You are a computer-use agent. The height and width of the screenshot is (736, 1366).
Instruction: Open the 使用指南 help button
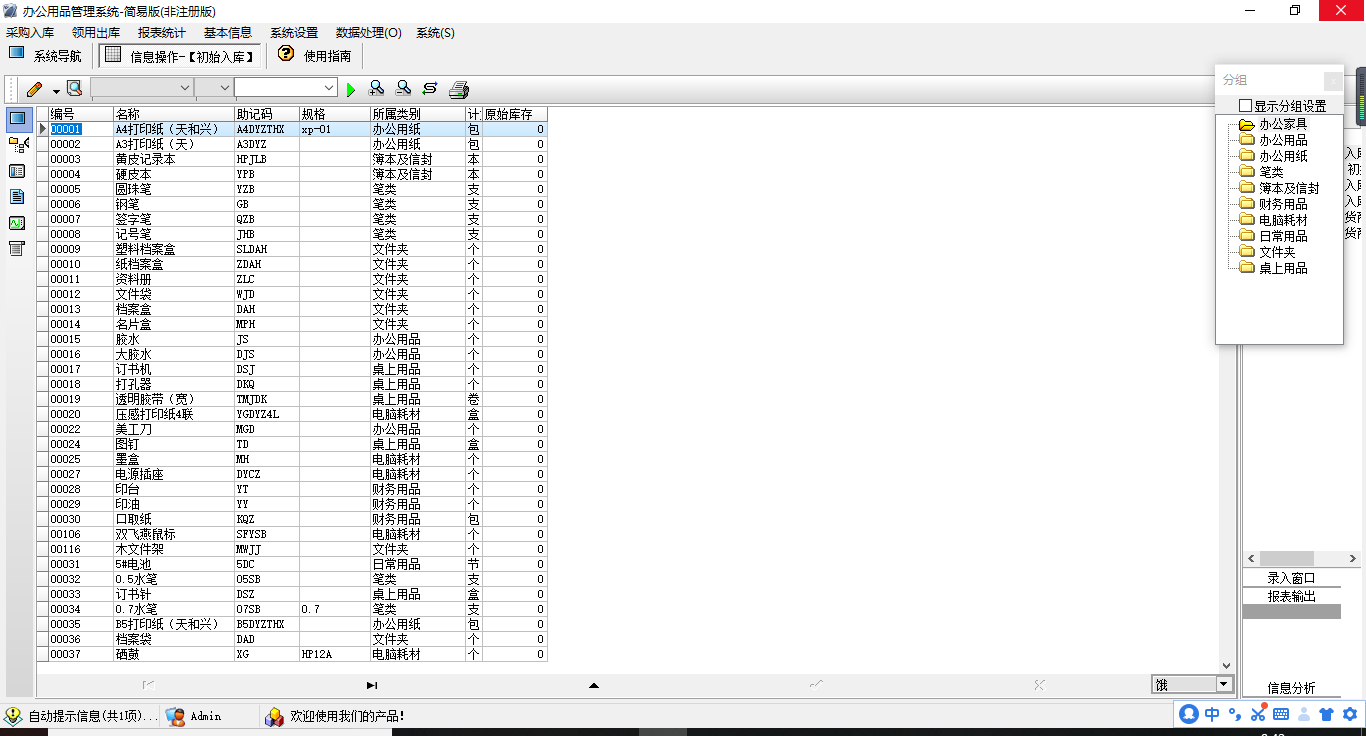pos(315,56)
